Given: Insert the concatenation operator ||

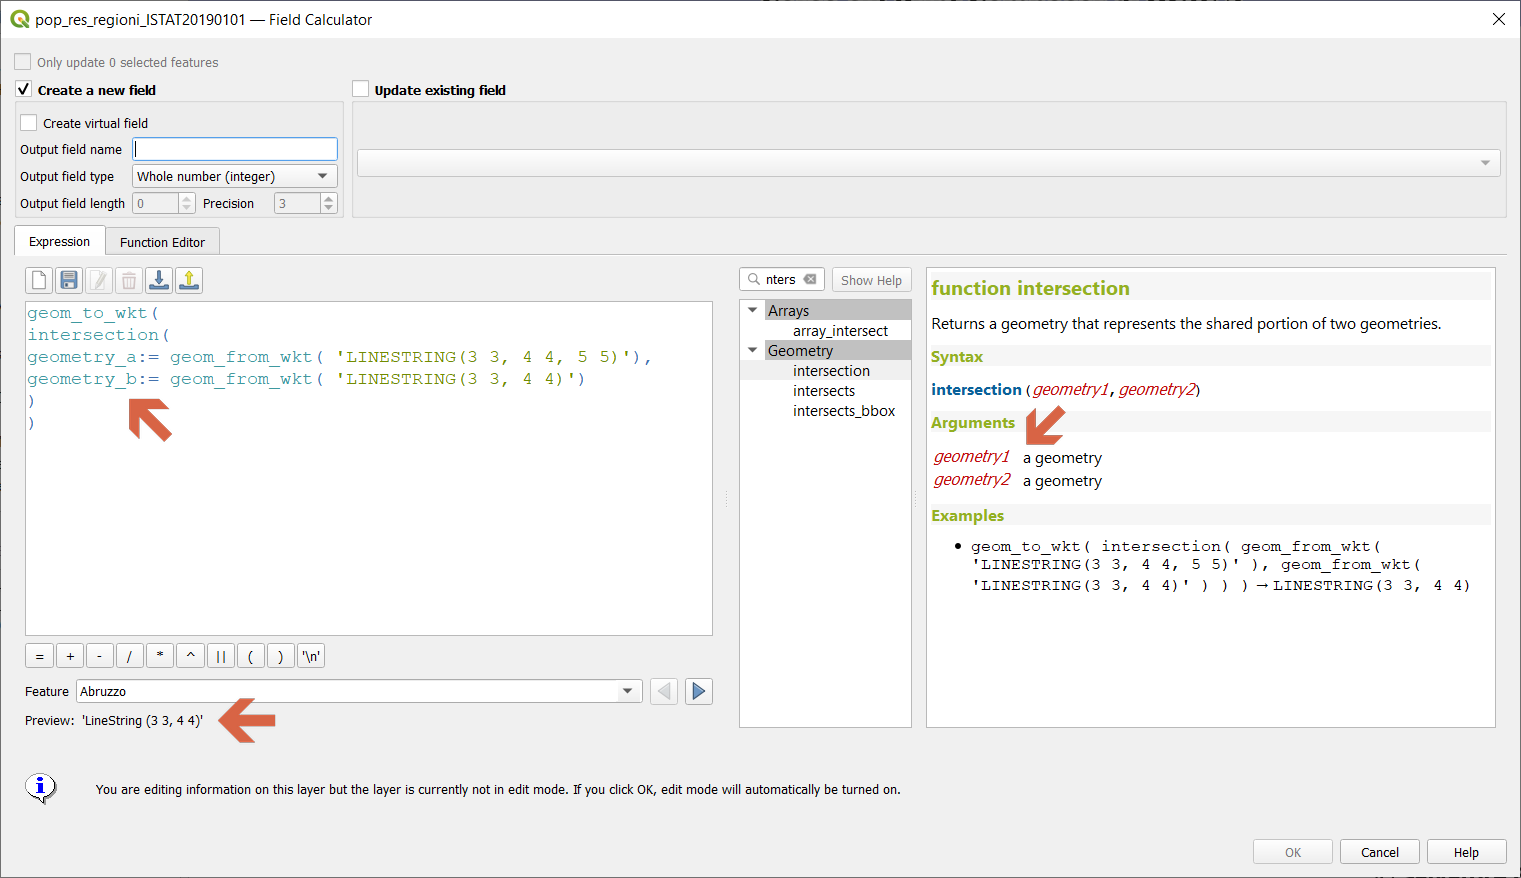Looking at the screenshot, I should click(220, 655).
